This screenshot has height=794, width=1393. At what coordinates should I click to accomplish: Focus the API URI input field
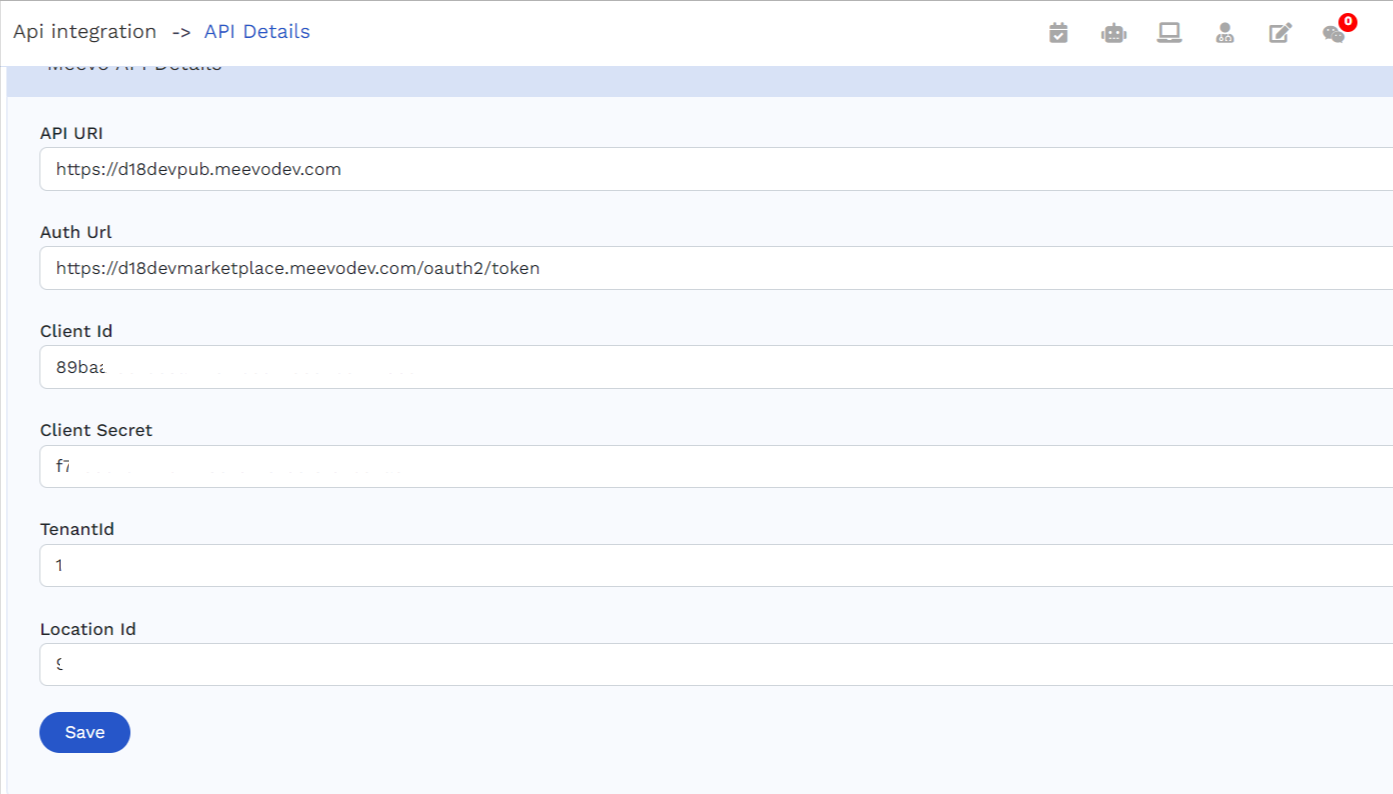click(x=716, y=169)
